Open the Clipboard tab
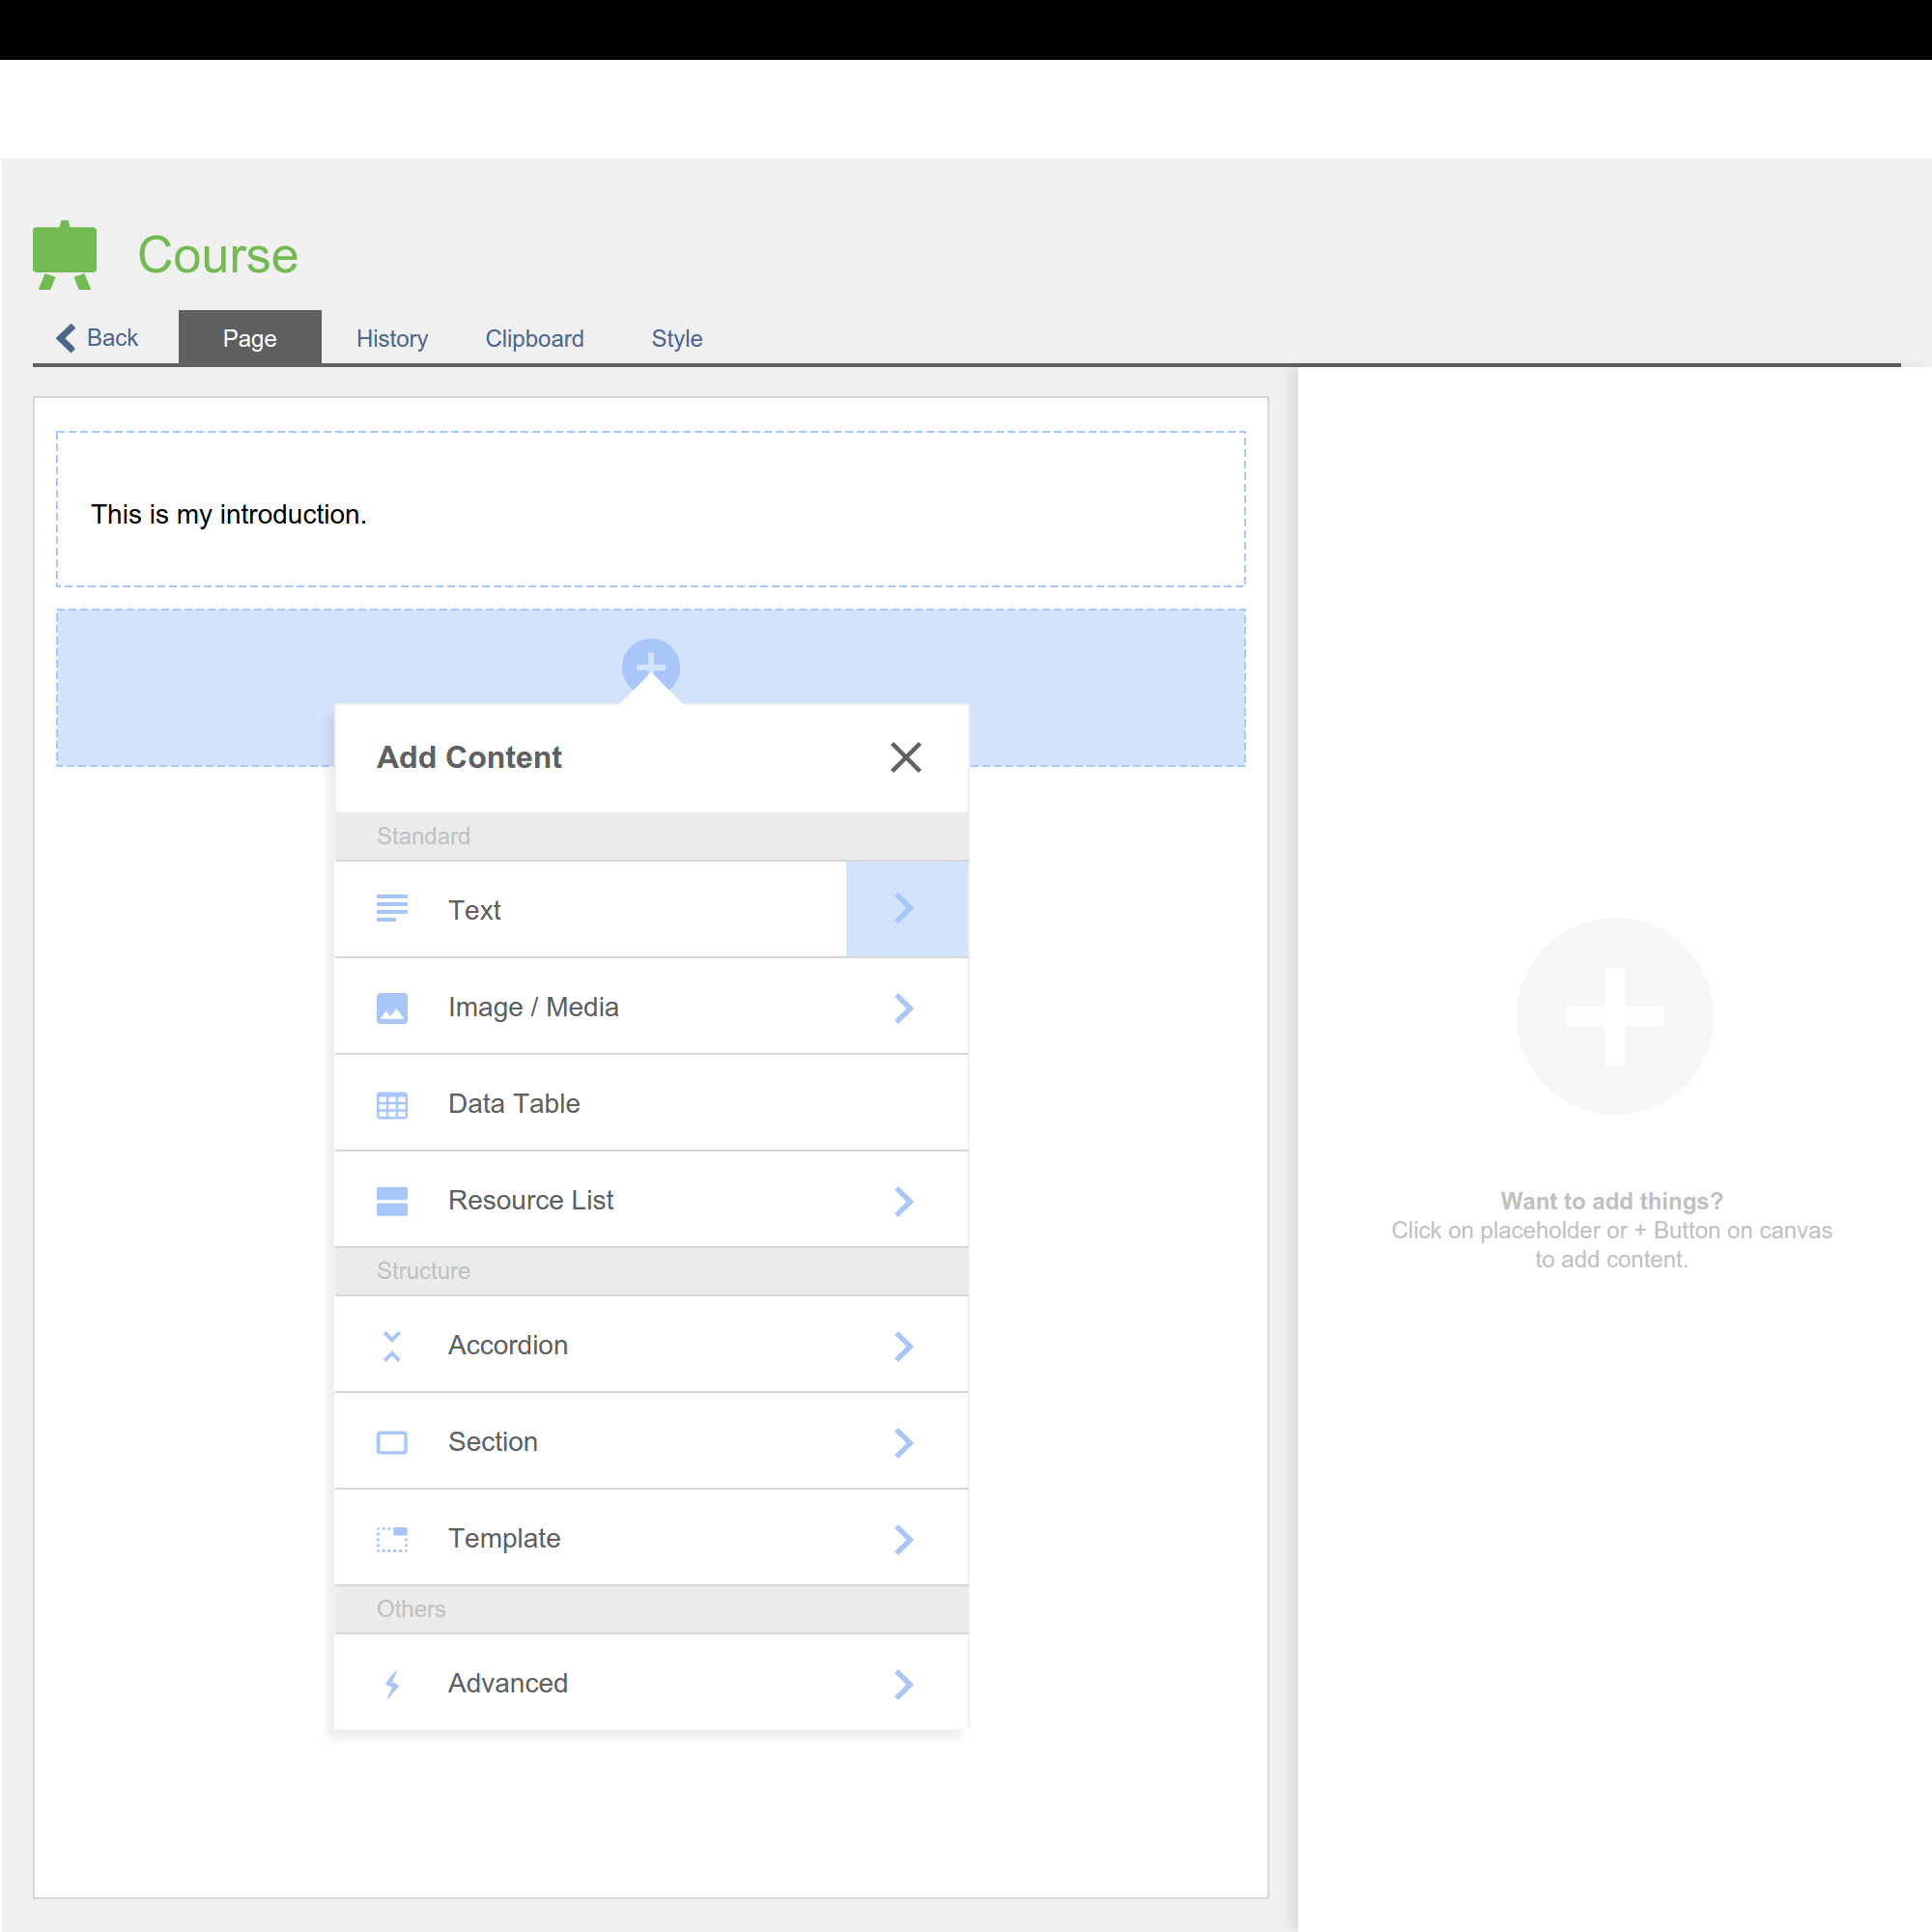 [534, 339]
